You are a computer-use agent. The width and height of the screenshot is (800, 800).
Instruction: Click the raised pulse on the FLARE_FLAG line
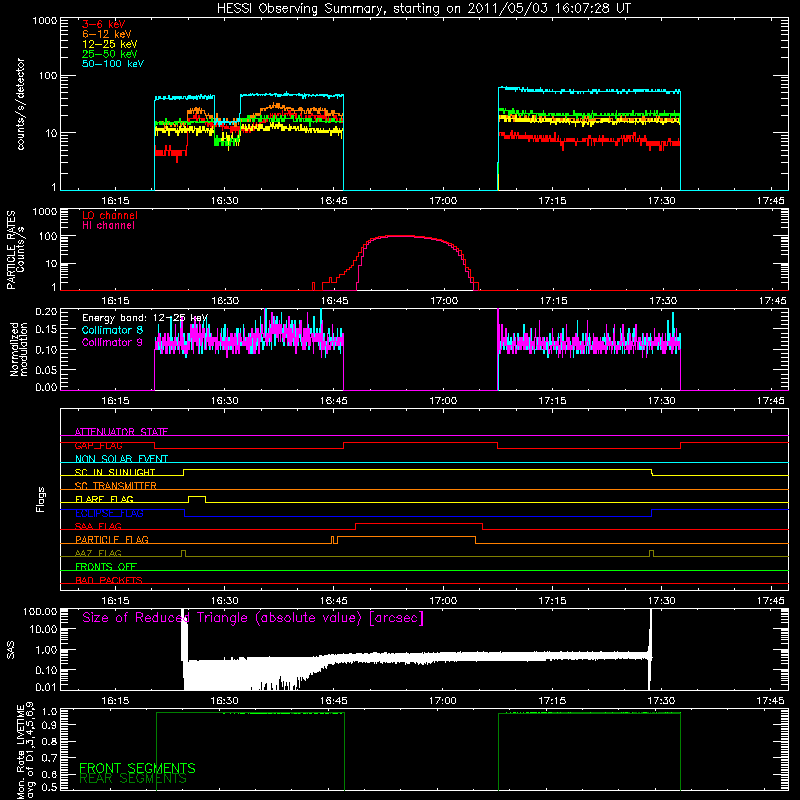[197, 498]
